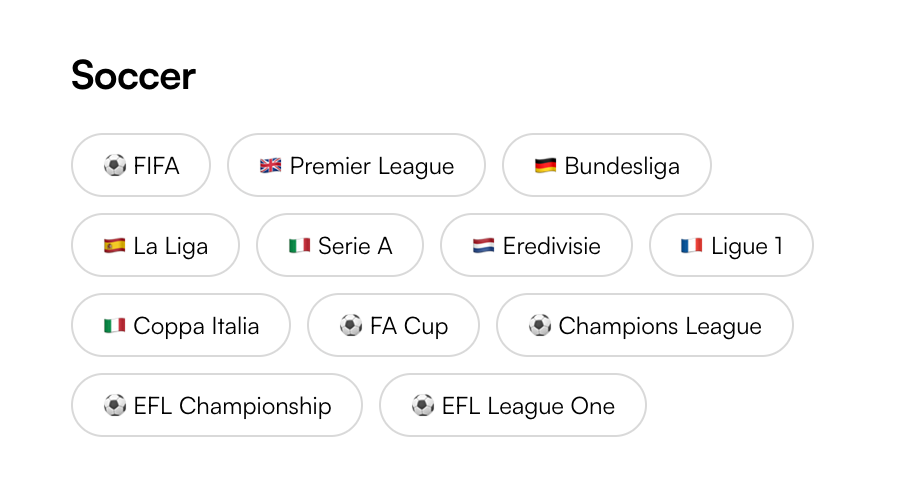Click the soccer ball icon beside FIFA

pos(114,166)
